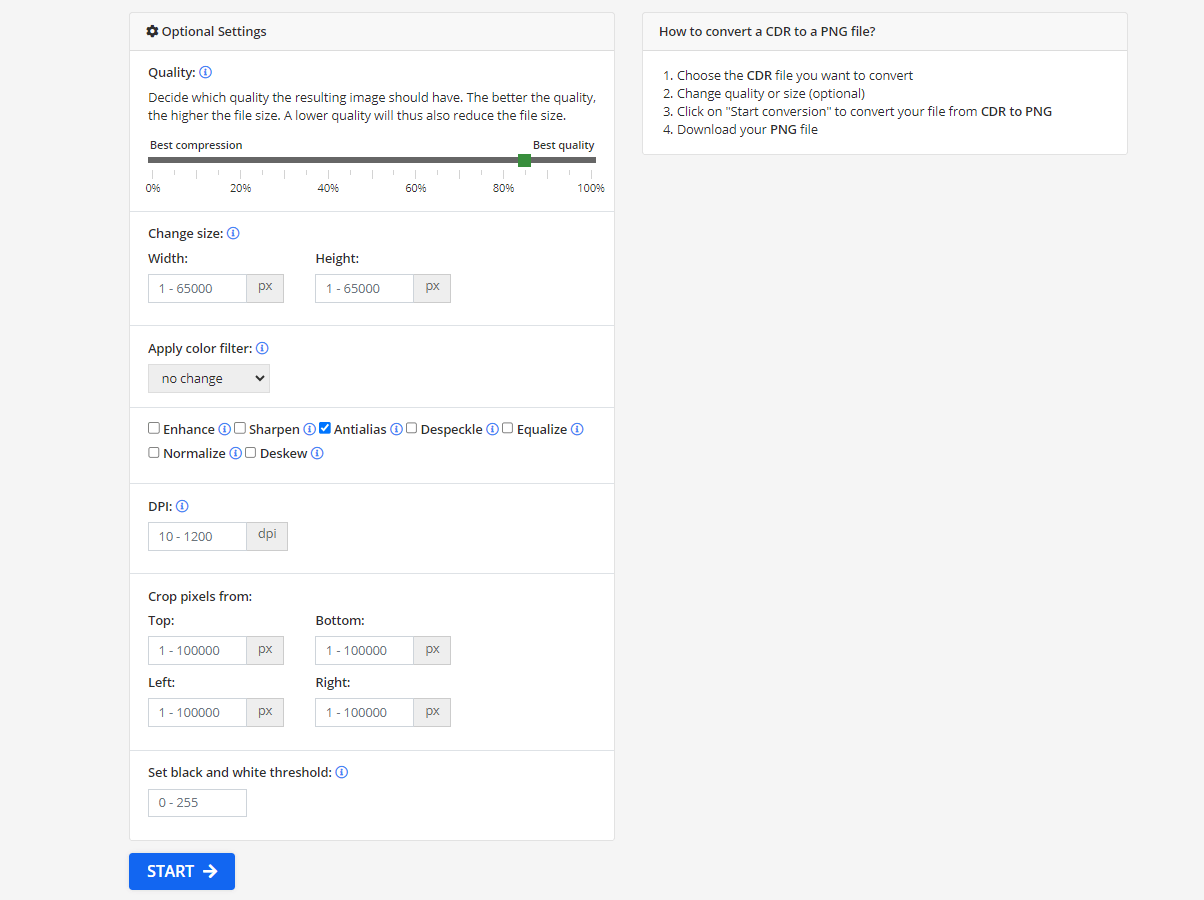Show info about the Enhance option
1204x900 pixels.
click(225, 429)
